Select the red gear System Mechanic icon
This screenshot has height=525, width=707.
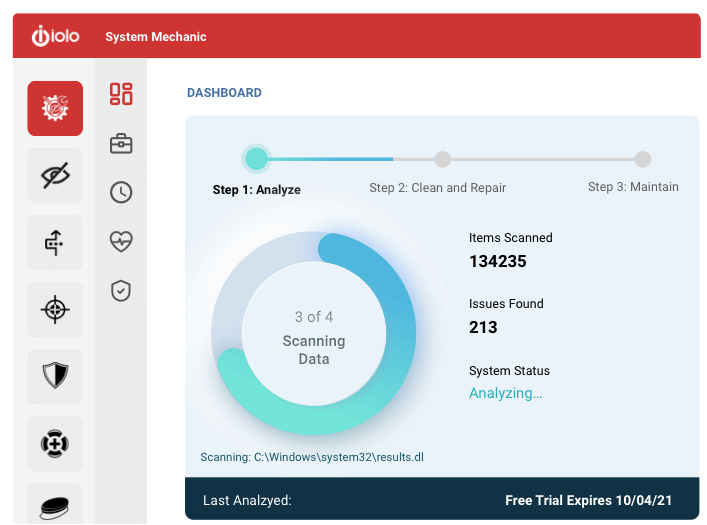tap(55, 108)
